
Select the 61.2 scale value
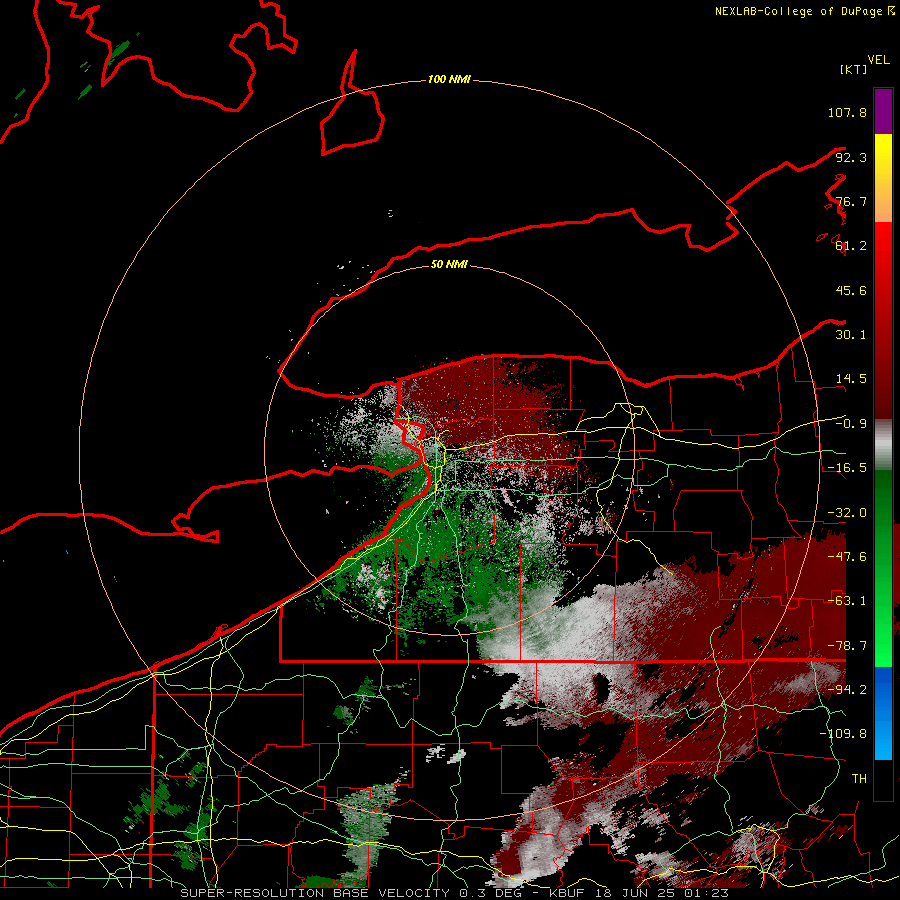pyautogui.click(x=851, y=246)
